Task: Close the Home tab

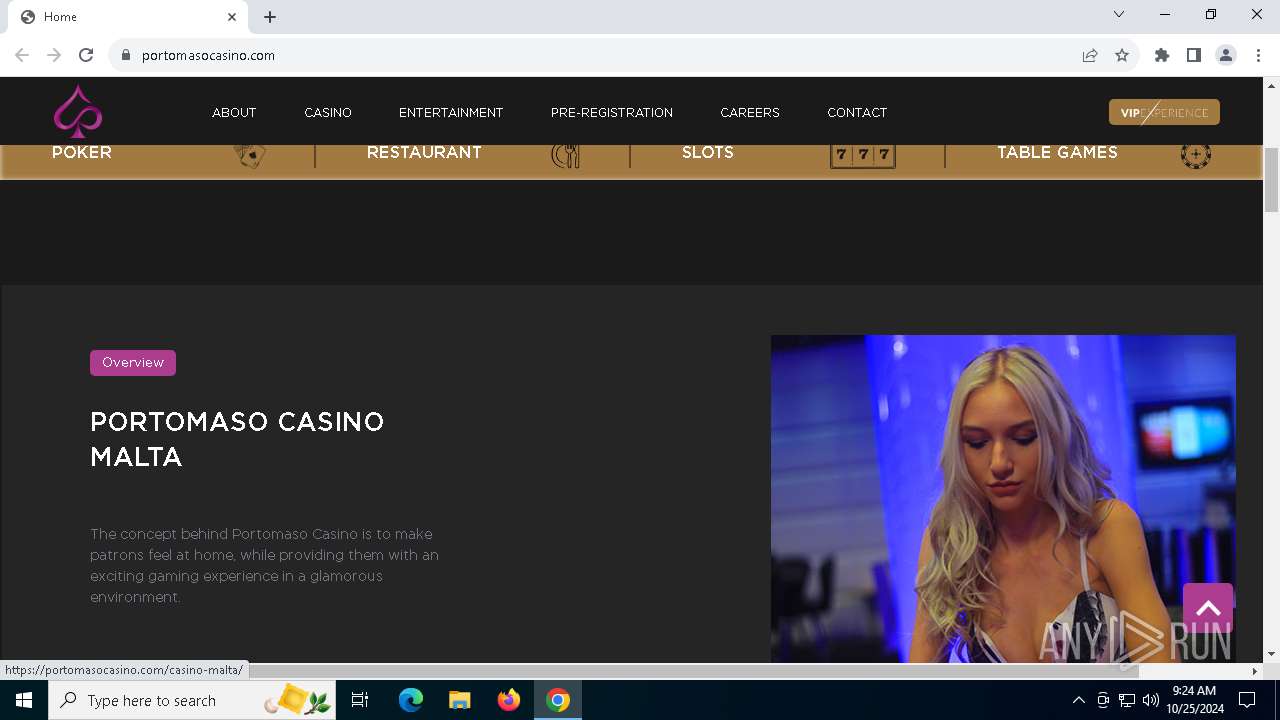Action: (x=232, y=17)
